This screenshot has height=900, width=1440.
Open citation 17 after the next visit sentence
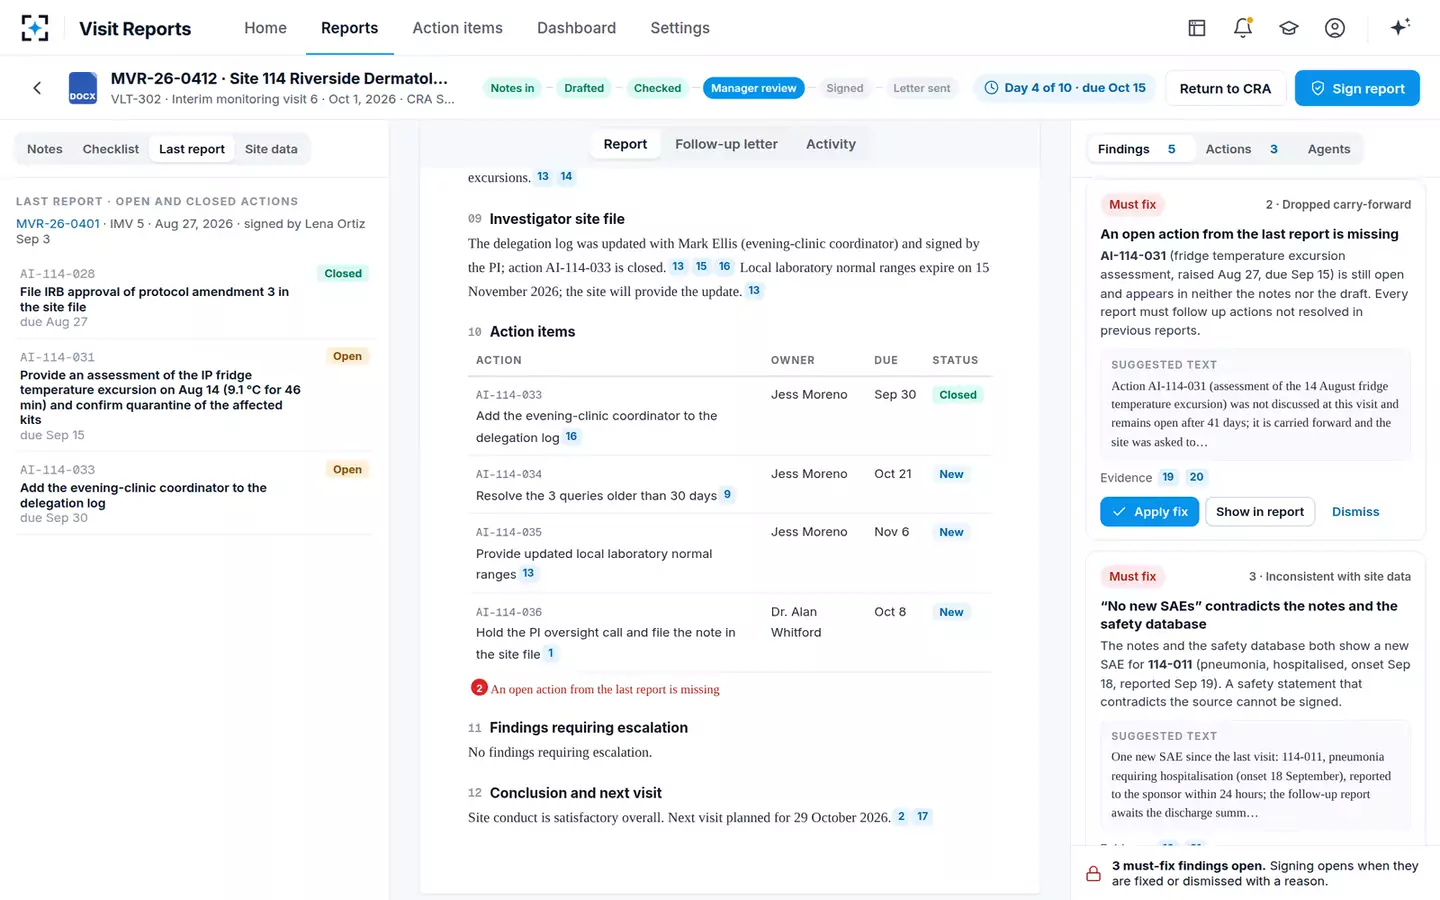tap(923, 817)
